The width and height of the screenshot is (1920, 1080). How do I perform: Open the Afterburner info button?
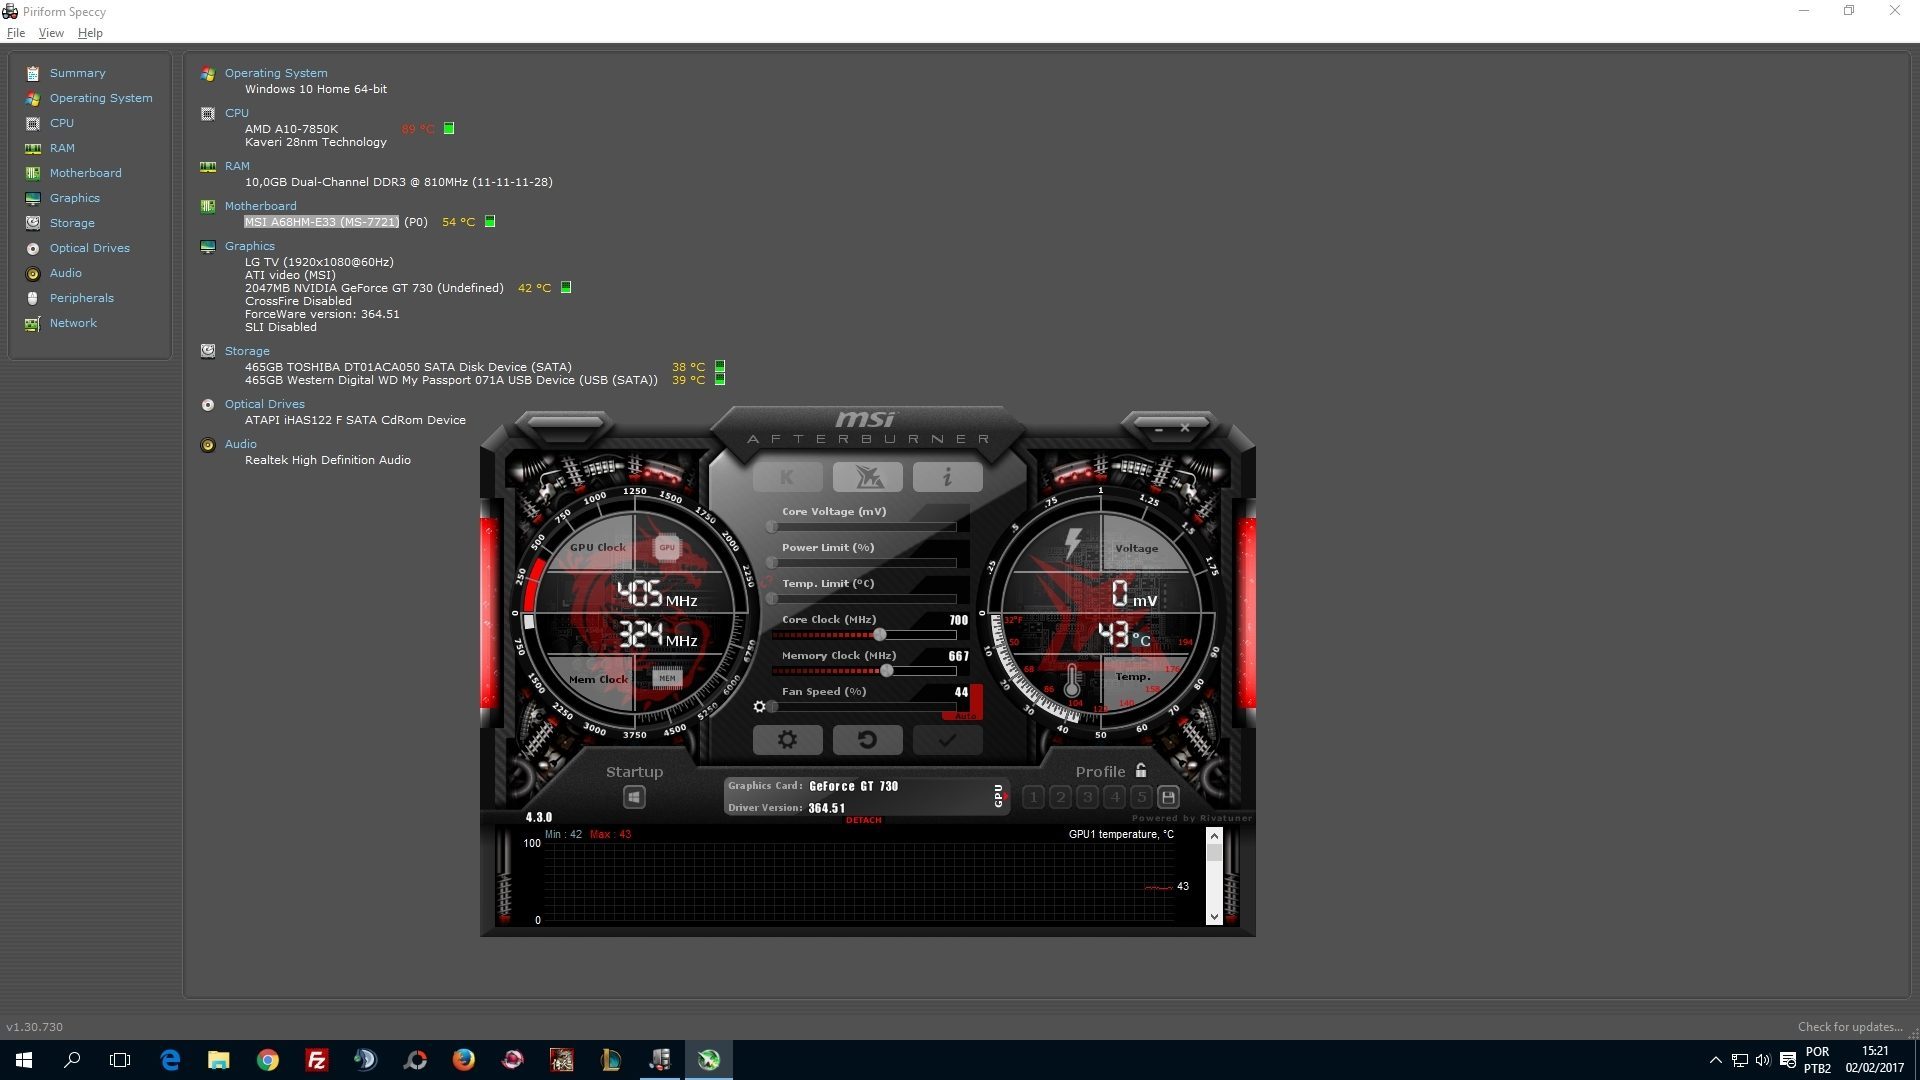click(947, 478)
